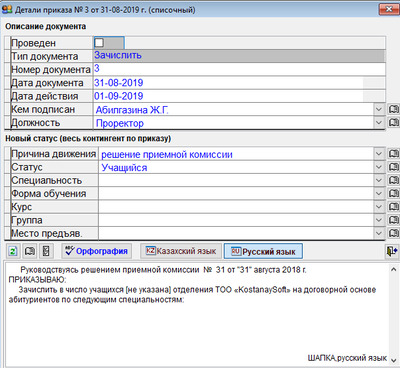The image size is (400, 368).
Task: Click the green refresh icon in toolbar
Action: [13, 251]
